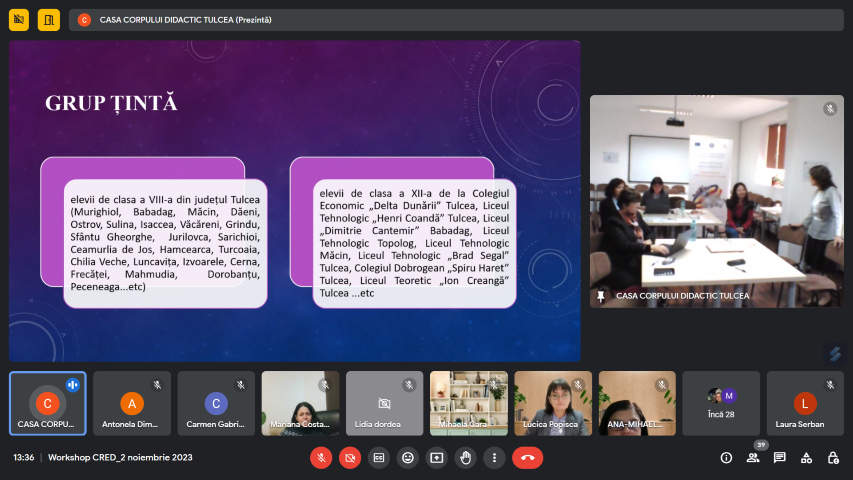Open the three-dot more options menu
The image size is (853, 480).
pyautogui.click(x=494, y=457)
